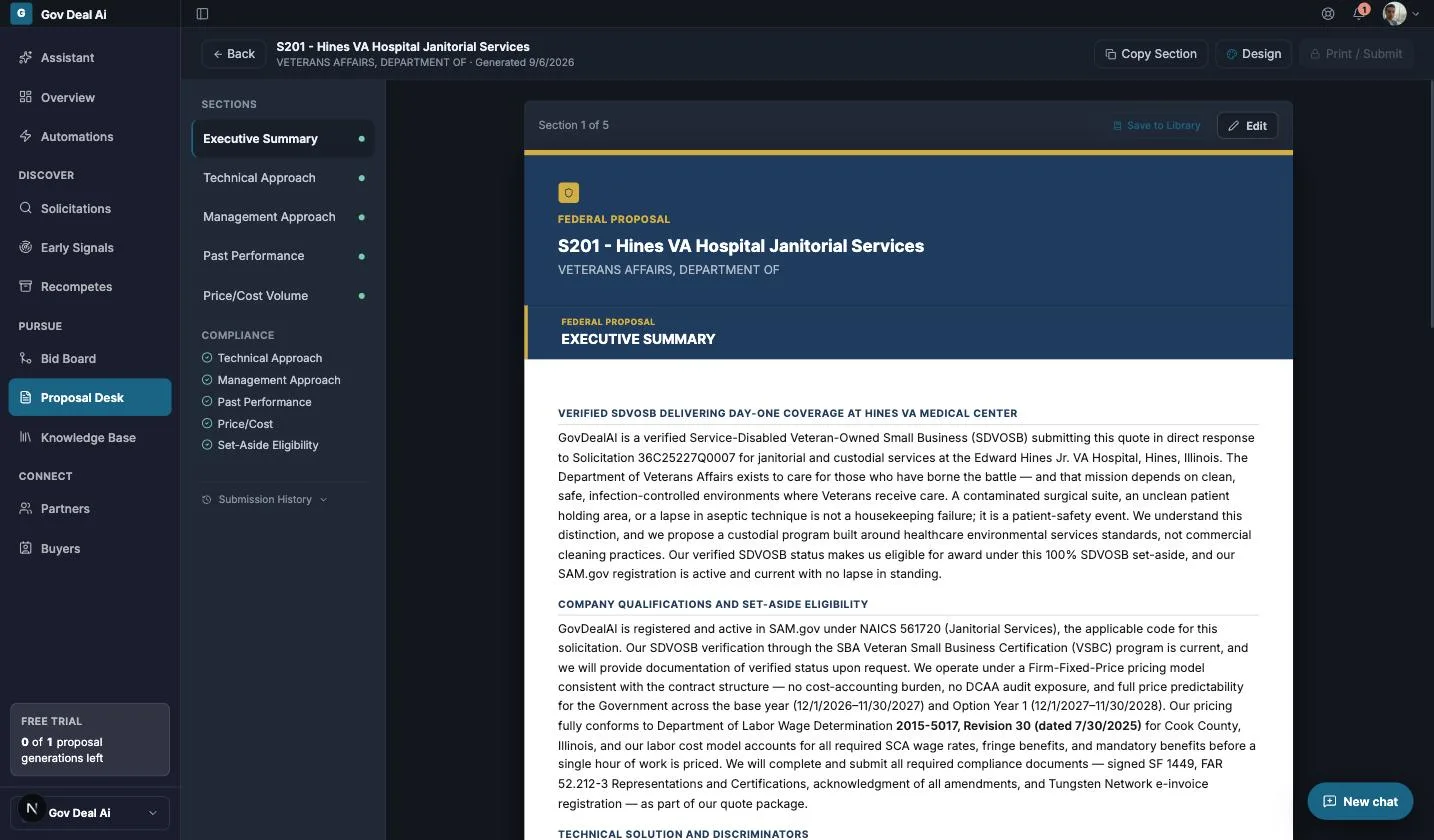The width and height of the screenshot is (1434, 840).
Task: Click 'EXECUTIVE SUMMARY' banner heading
Action: coord(638,340)
